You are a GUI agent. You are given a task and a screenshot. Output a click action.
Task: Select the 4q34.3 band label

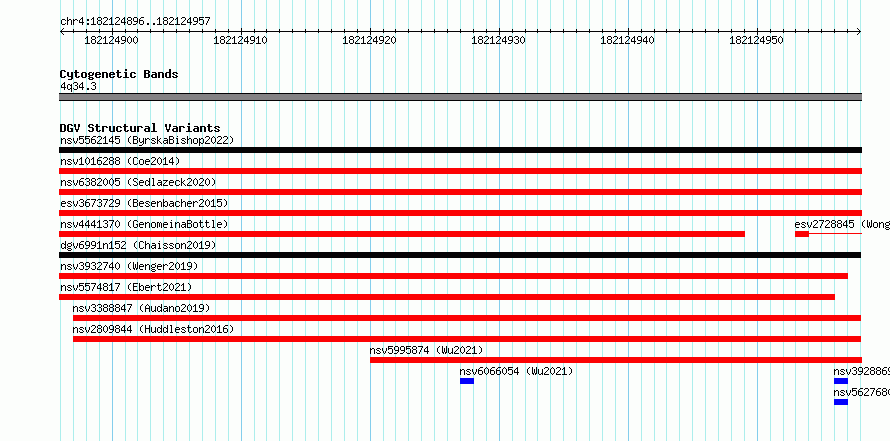[x=78, y=86]
